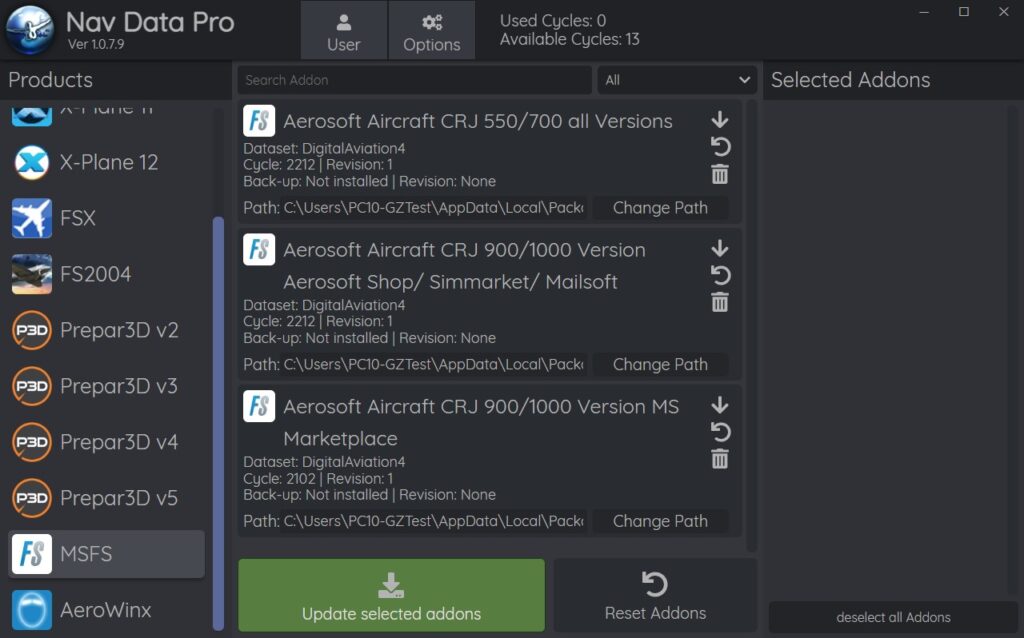Image resolution: width=1024 pixels, height=638 pixels.
Task: Select AeroWinx product
Action: tap(106, 610)
